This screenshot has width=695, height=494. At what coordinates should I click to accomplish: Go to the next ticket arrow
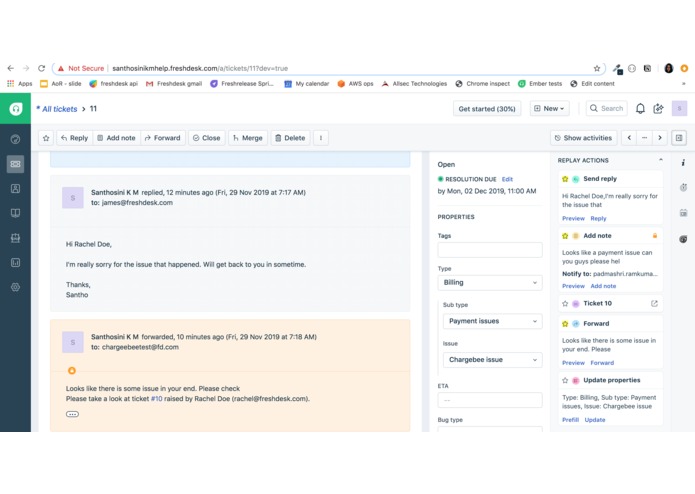pos(660,138)
